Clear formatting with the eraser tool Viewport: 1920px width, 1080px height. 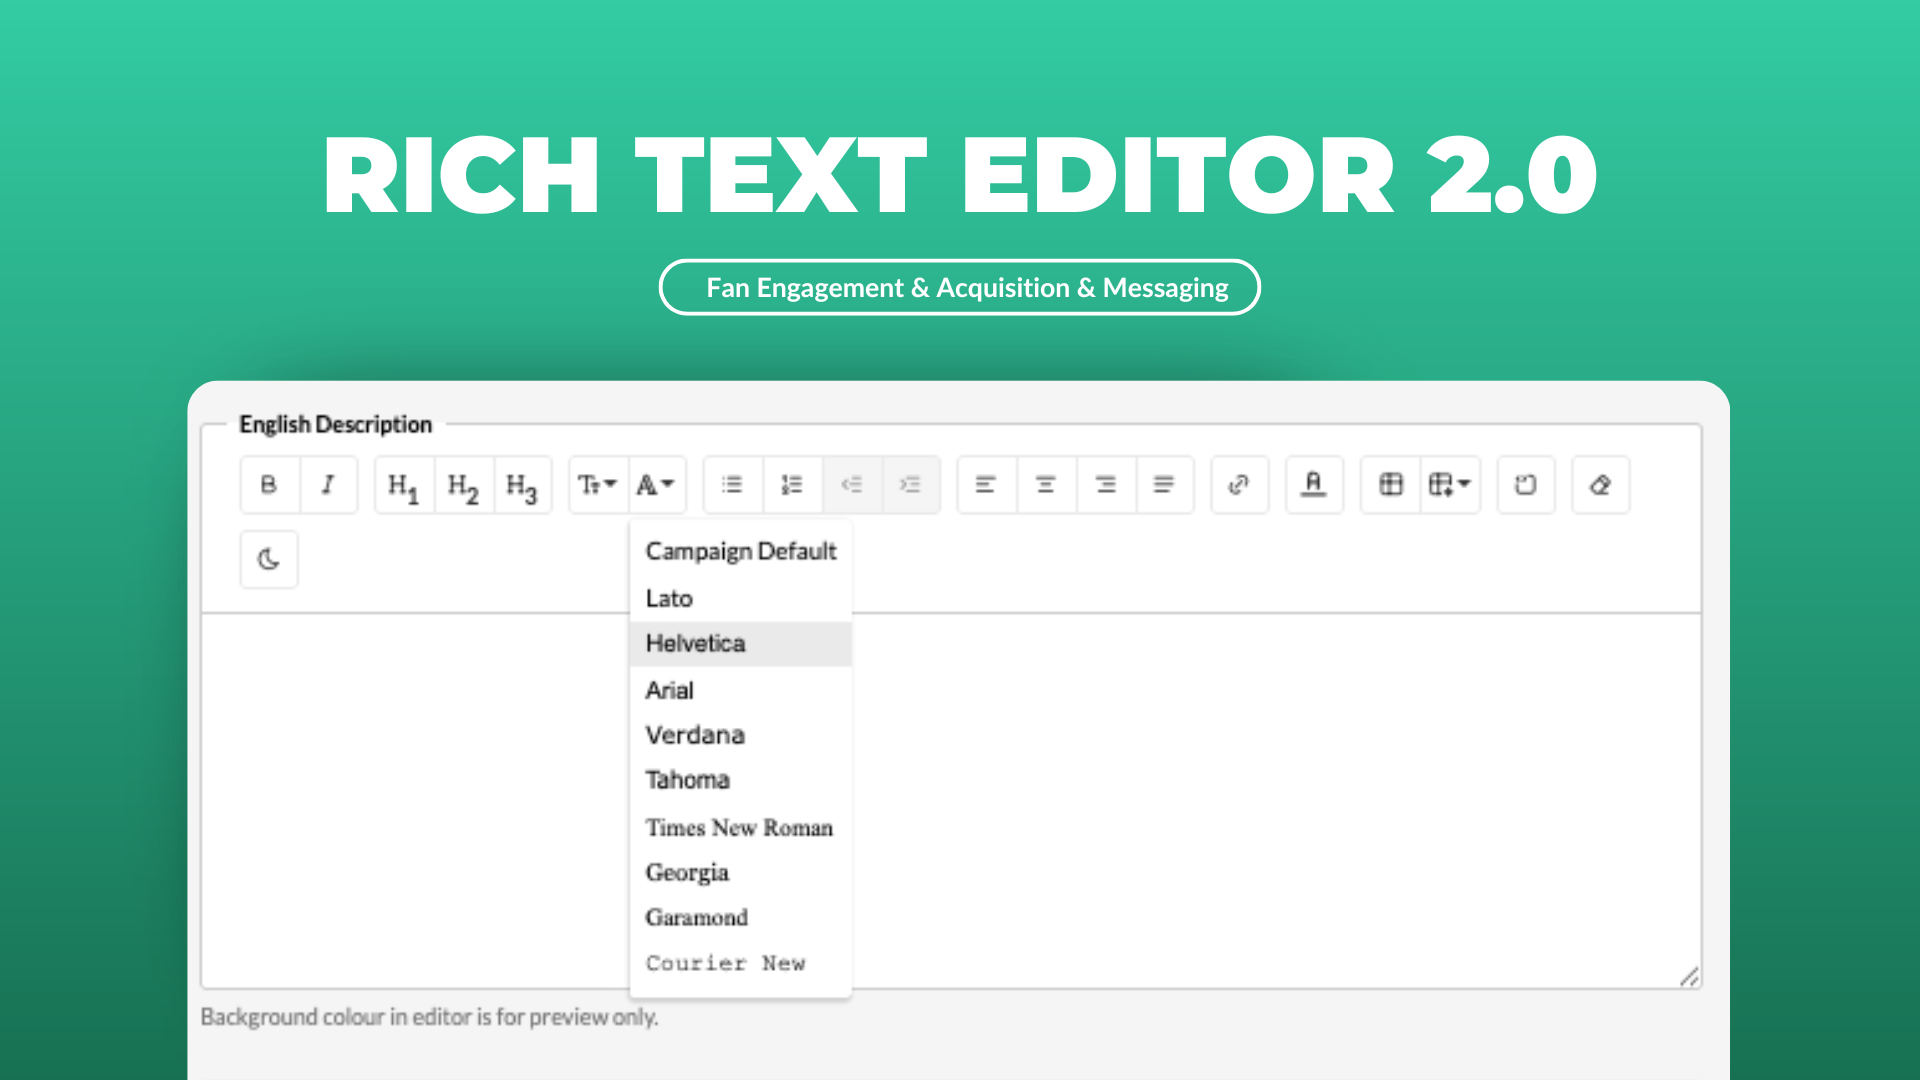[x=1600, y=484]
